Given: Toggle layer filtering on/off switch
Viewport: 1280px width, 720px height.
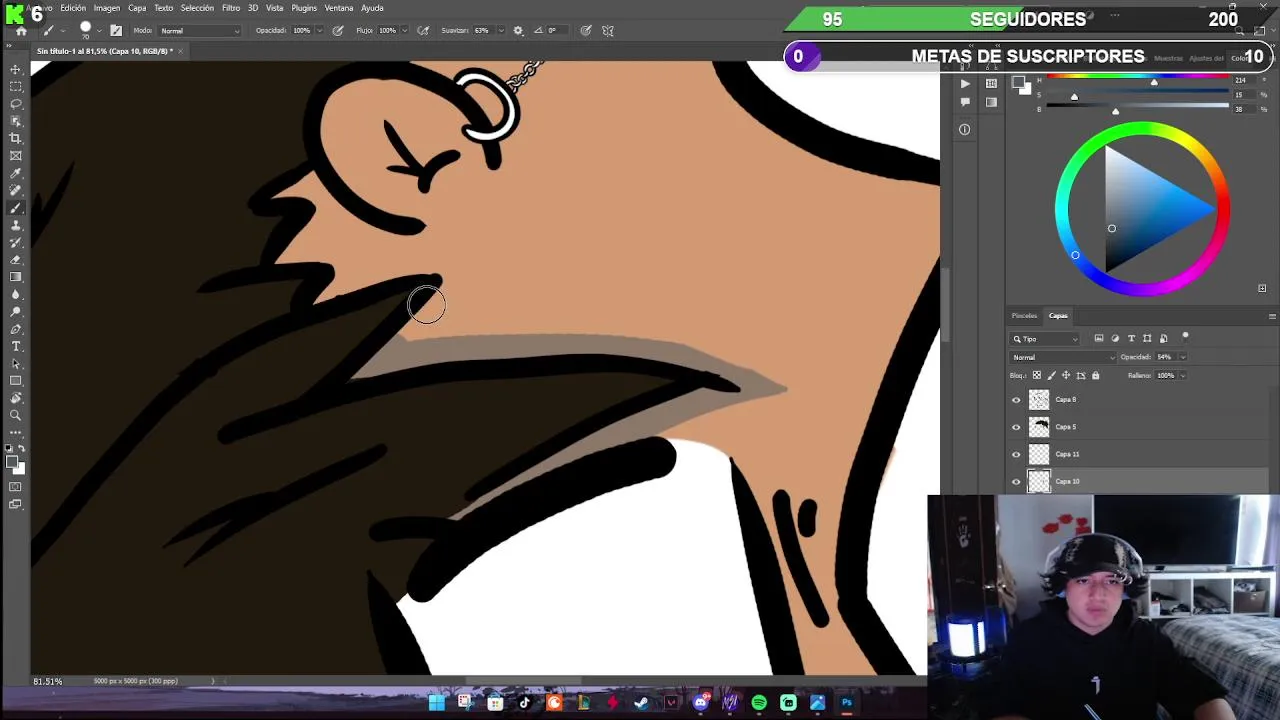Looking at the screenshot, I should point(1185,337).
